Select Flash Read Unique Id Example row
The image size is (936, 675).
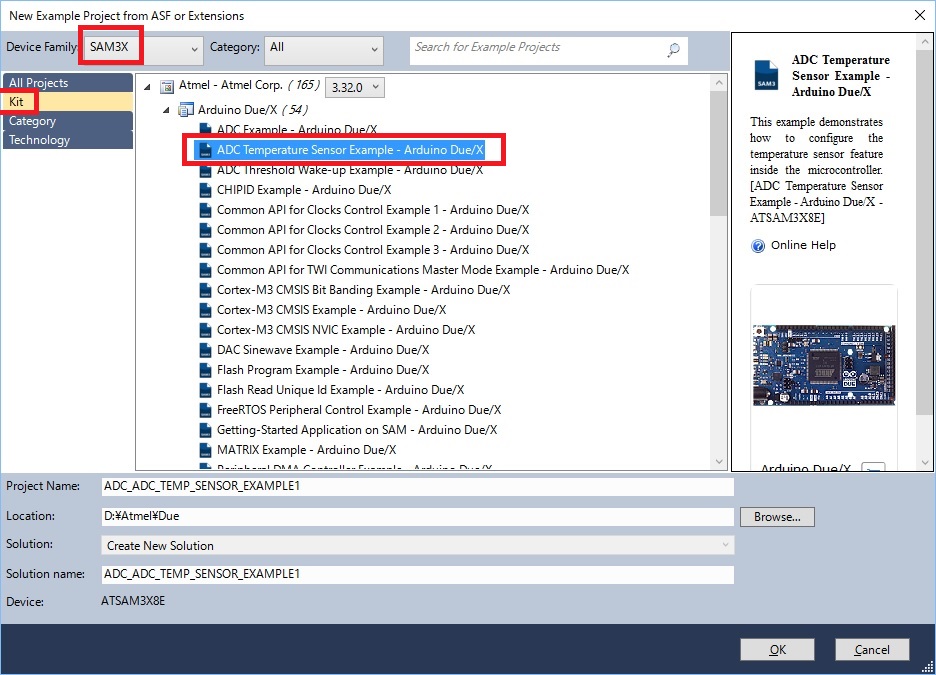pos(340,390)
